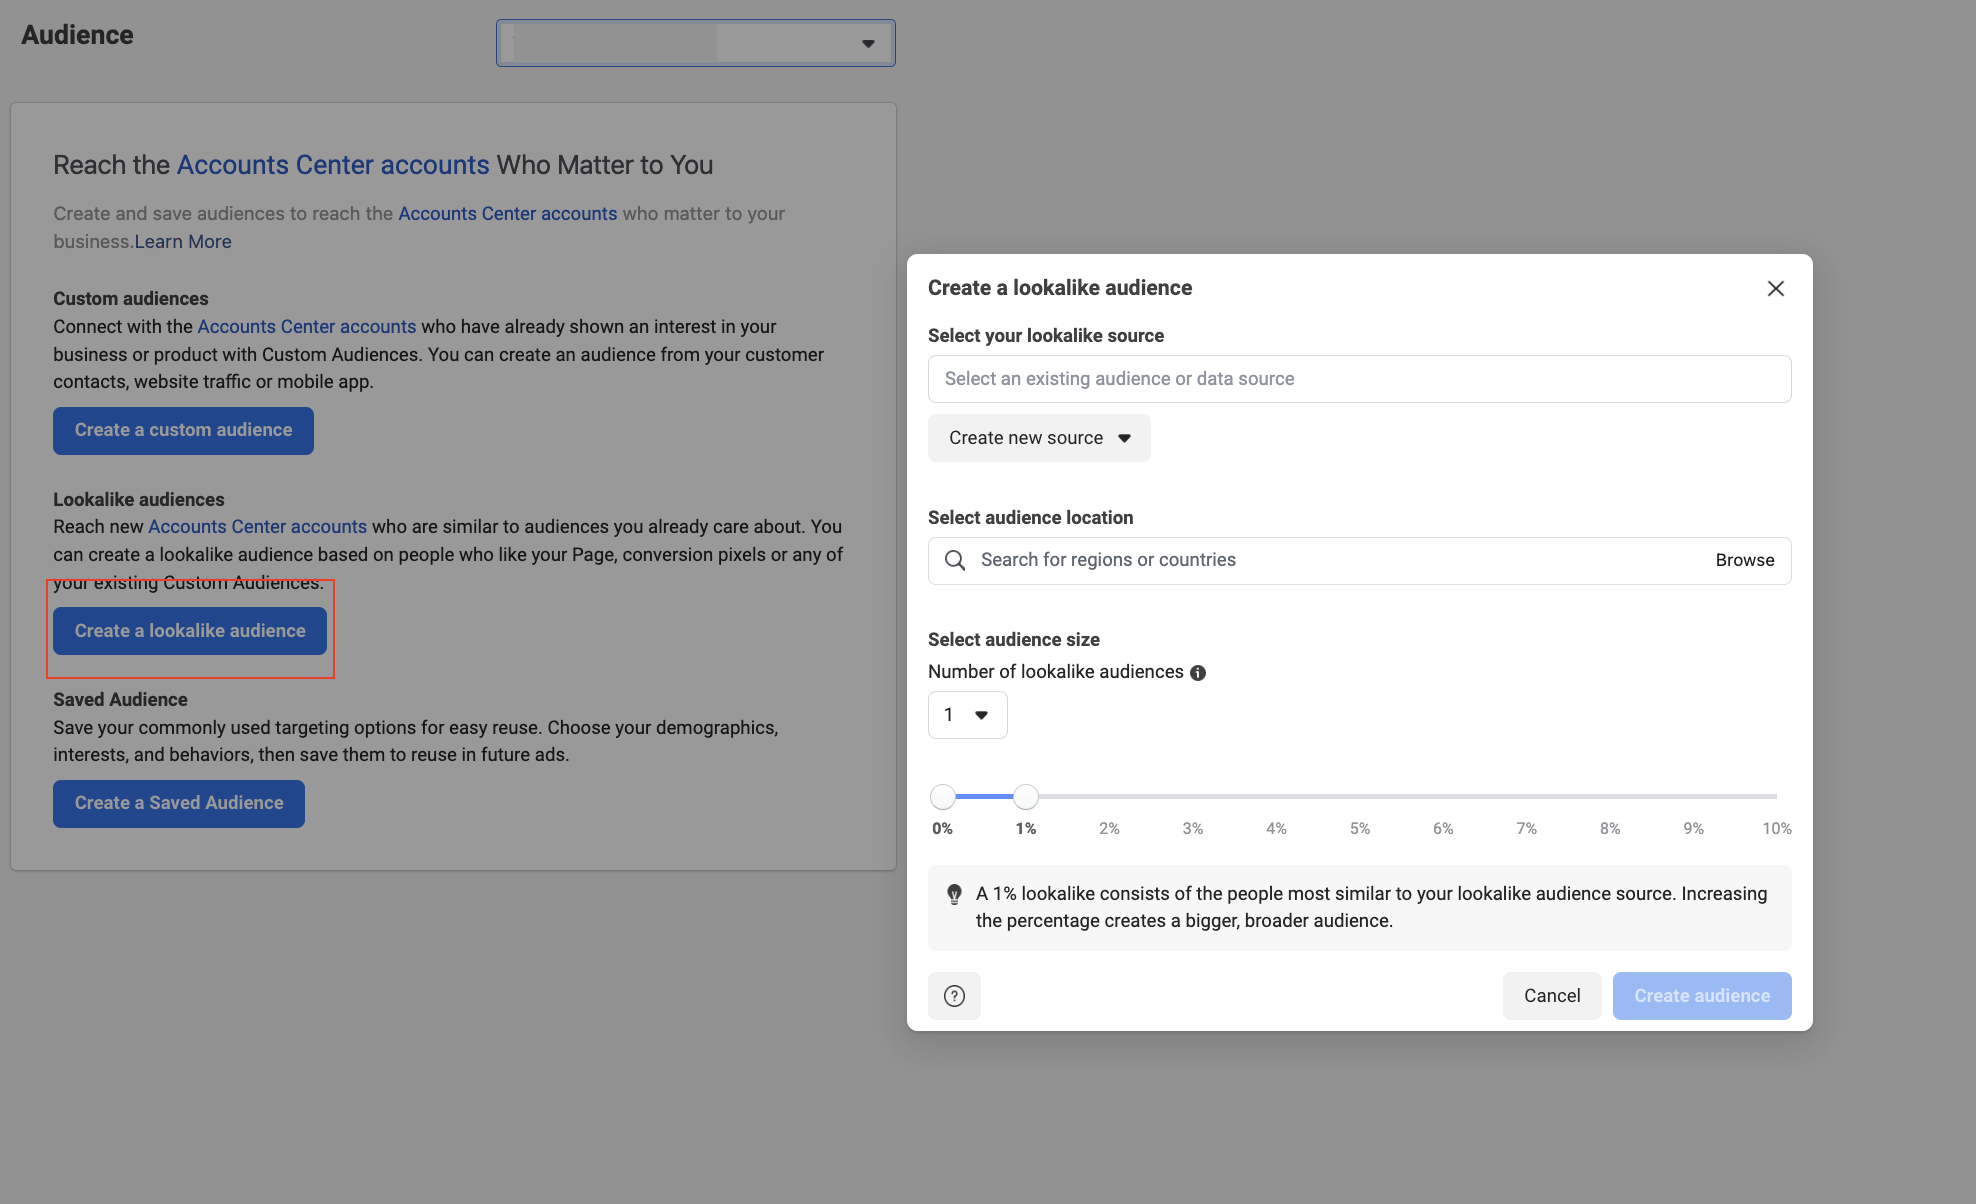This screenshot has width=1976, height=1204.
Task: Click the Select your lookalike source heading
Action: click(x=1046, y=336)
